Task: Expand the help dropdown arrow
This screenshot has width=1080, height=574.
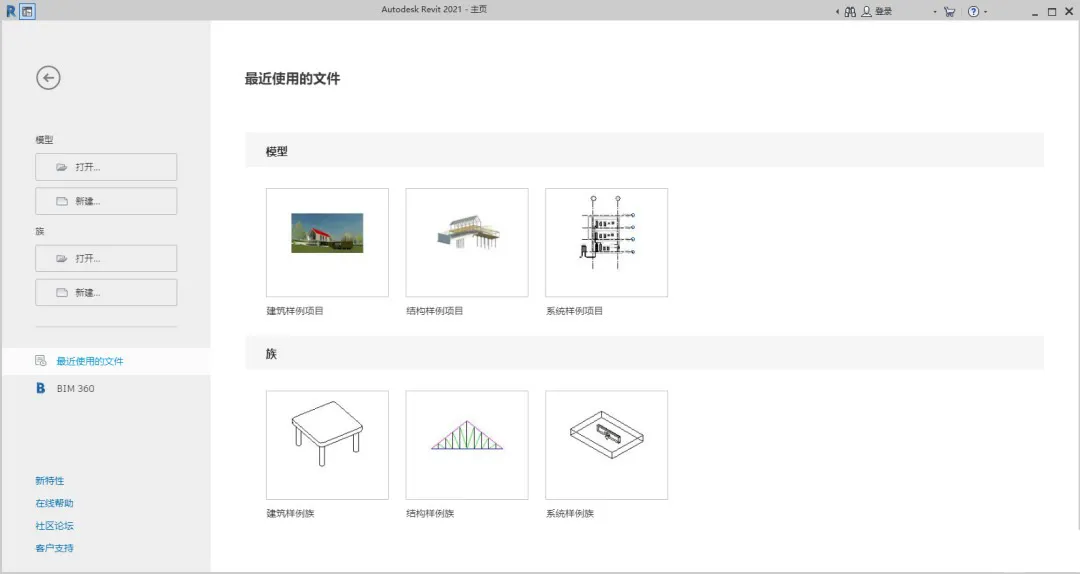Action: click(x=986, y=12)
